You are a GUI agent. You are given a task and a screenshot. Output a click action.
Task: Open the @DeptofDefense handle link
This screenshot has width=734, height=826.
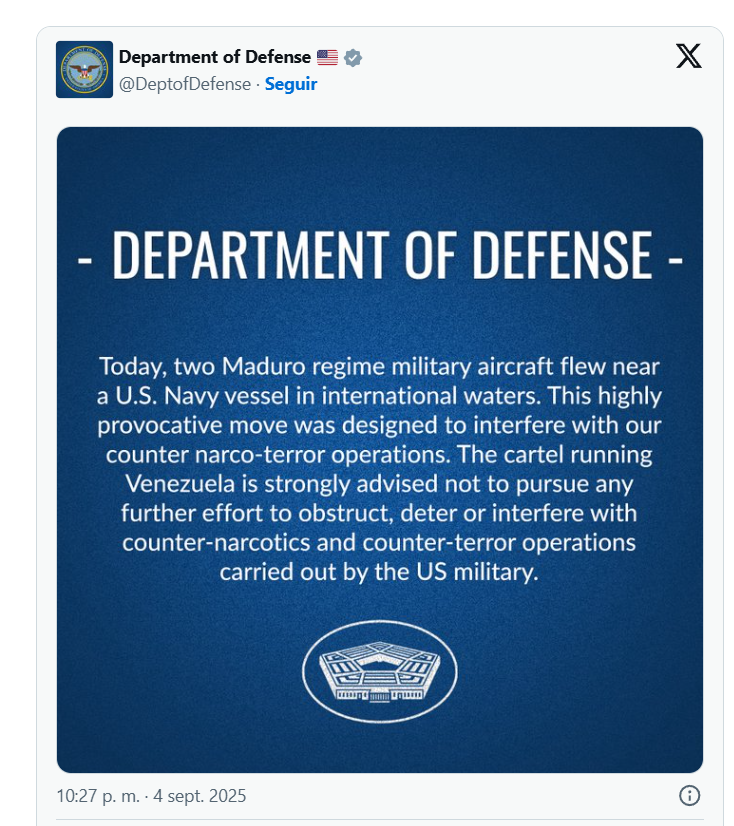click(x=185, y=84)
